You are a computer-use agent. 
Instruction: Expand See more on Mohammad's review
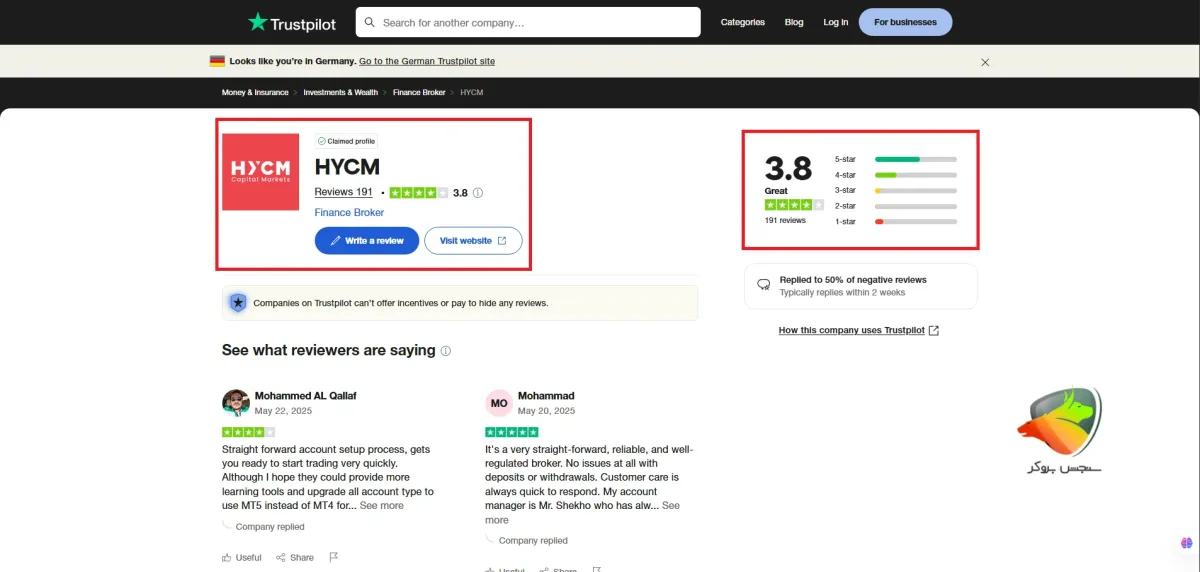(582, 513)
